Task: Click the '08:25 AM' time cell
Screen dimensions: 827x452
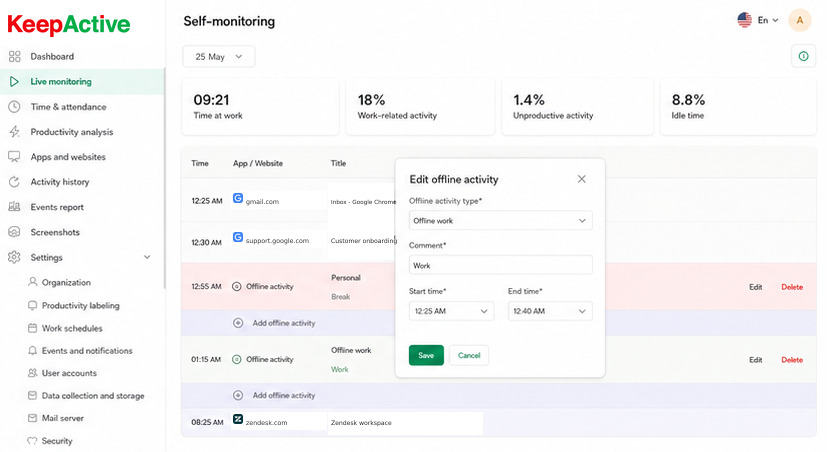Action: (207, 422)
